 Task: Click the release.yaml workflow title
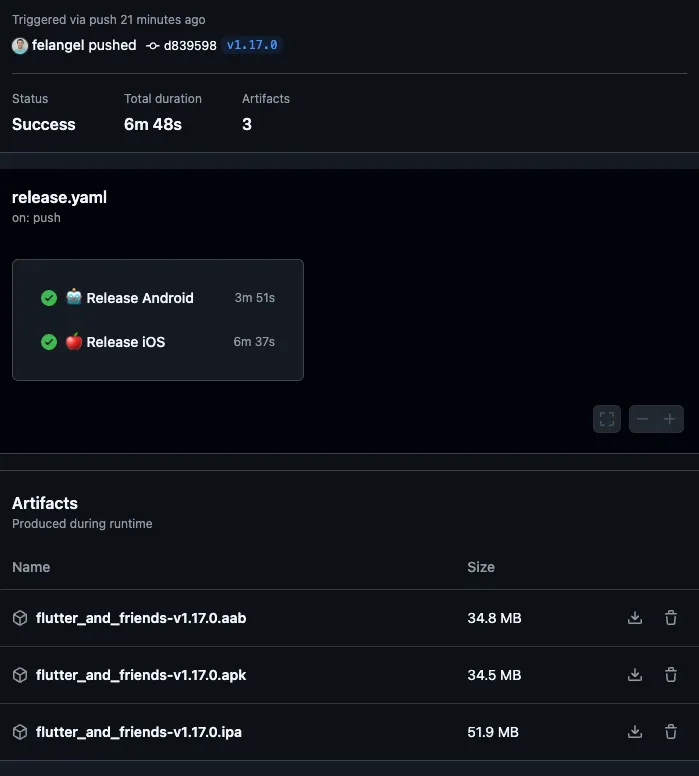(59, 197)
